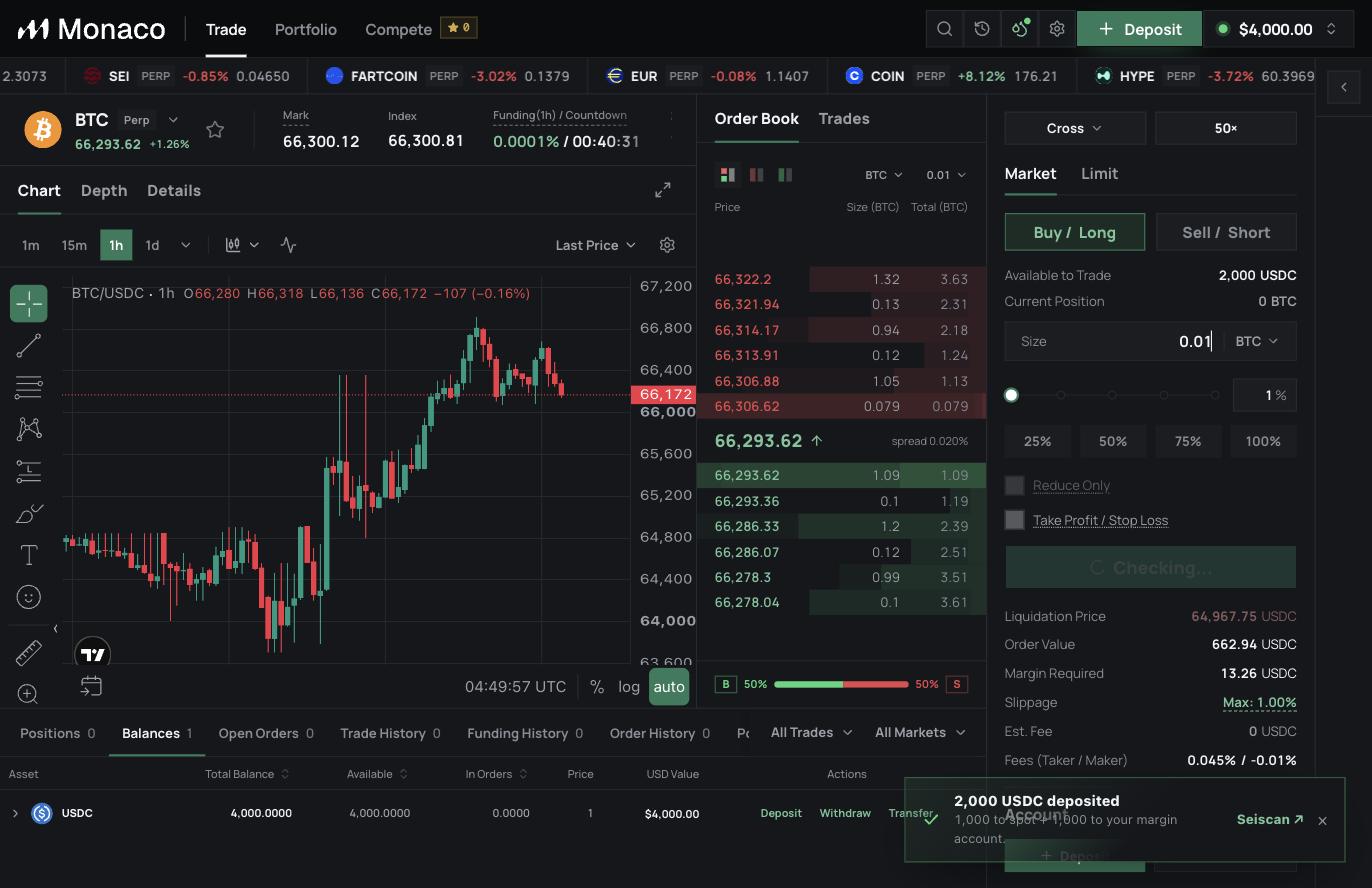
Task: Open the history clock icon
Action: 982,29
